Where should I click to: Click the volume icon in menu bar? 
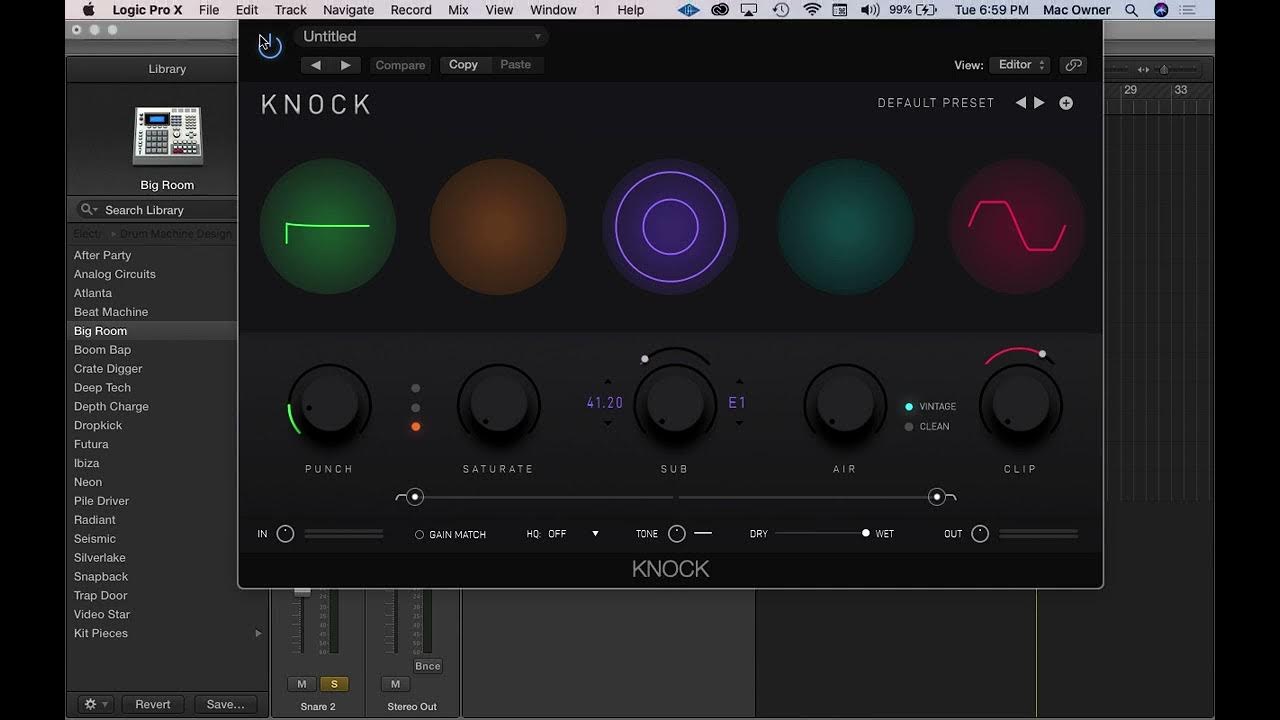(x=869, y=10)
